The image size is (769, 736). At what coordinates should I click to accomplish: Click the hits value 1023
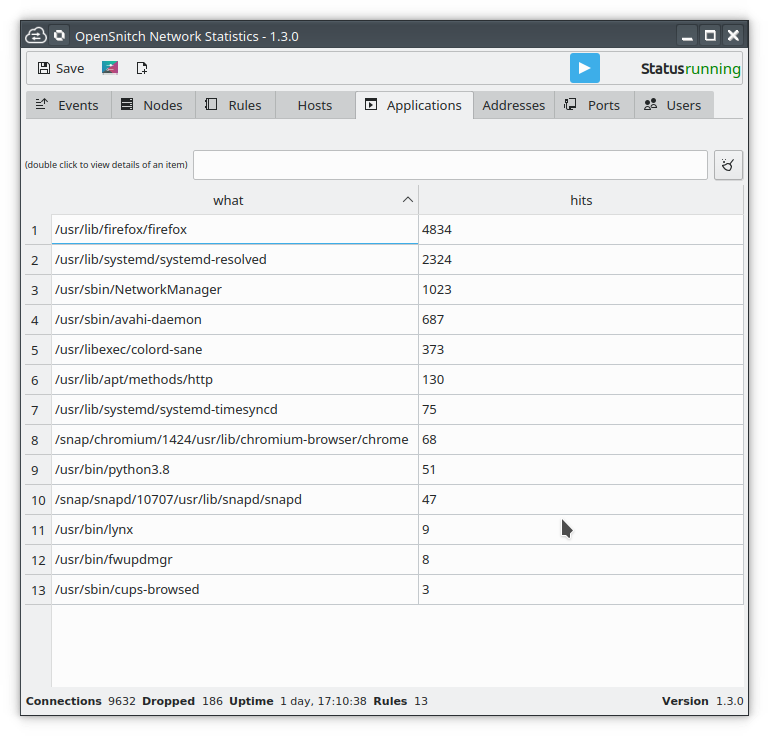(x=436, y=289)
